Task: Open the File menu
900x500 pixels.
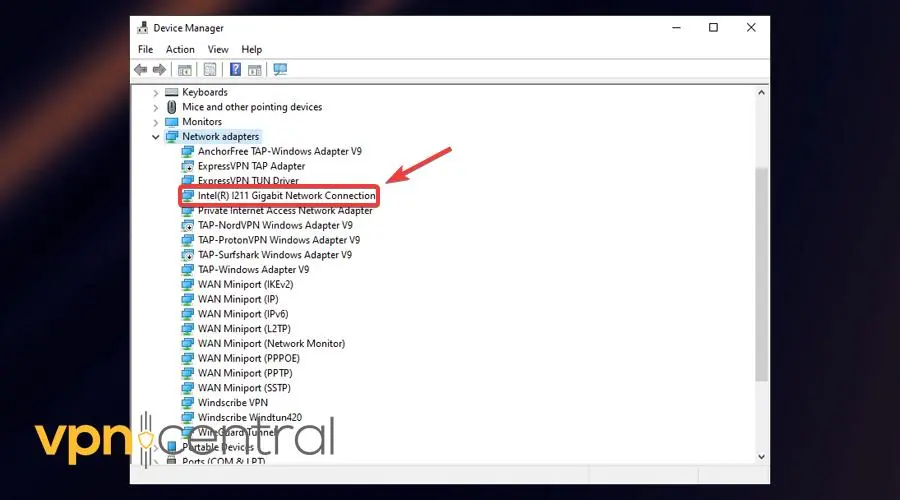Action: (x=145, y=49)
